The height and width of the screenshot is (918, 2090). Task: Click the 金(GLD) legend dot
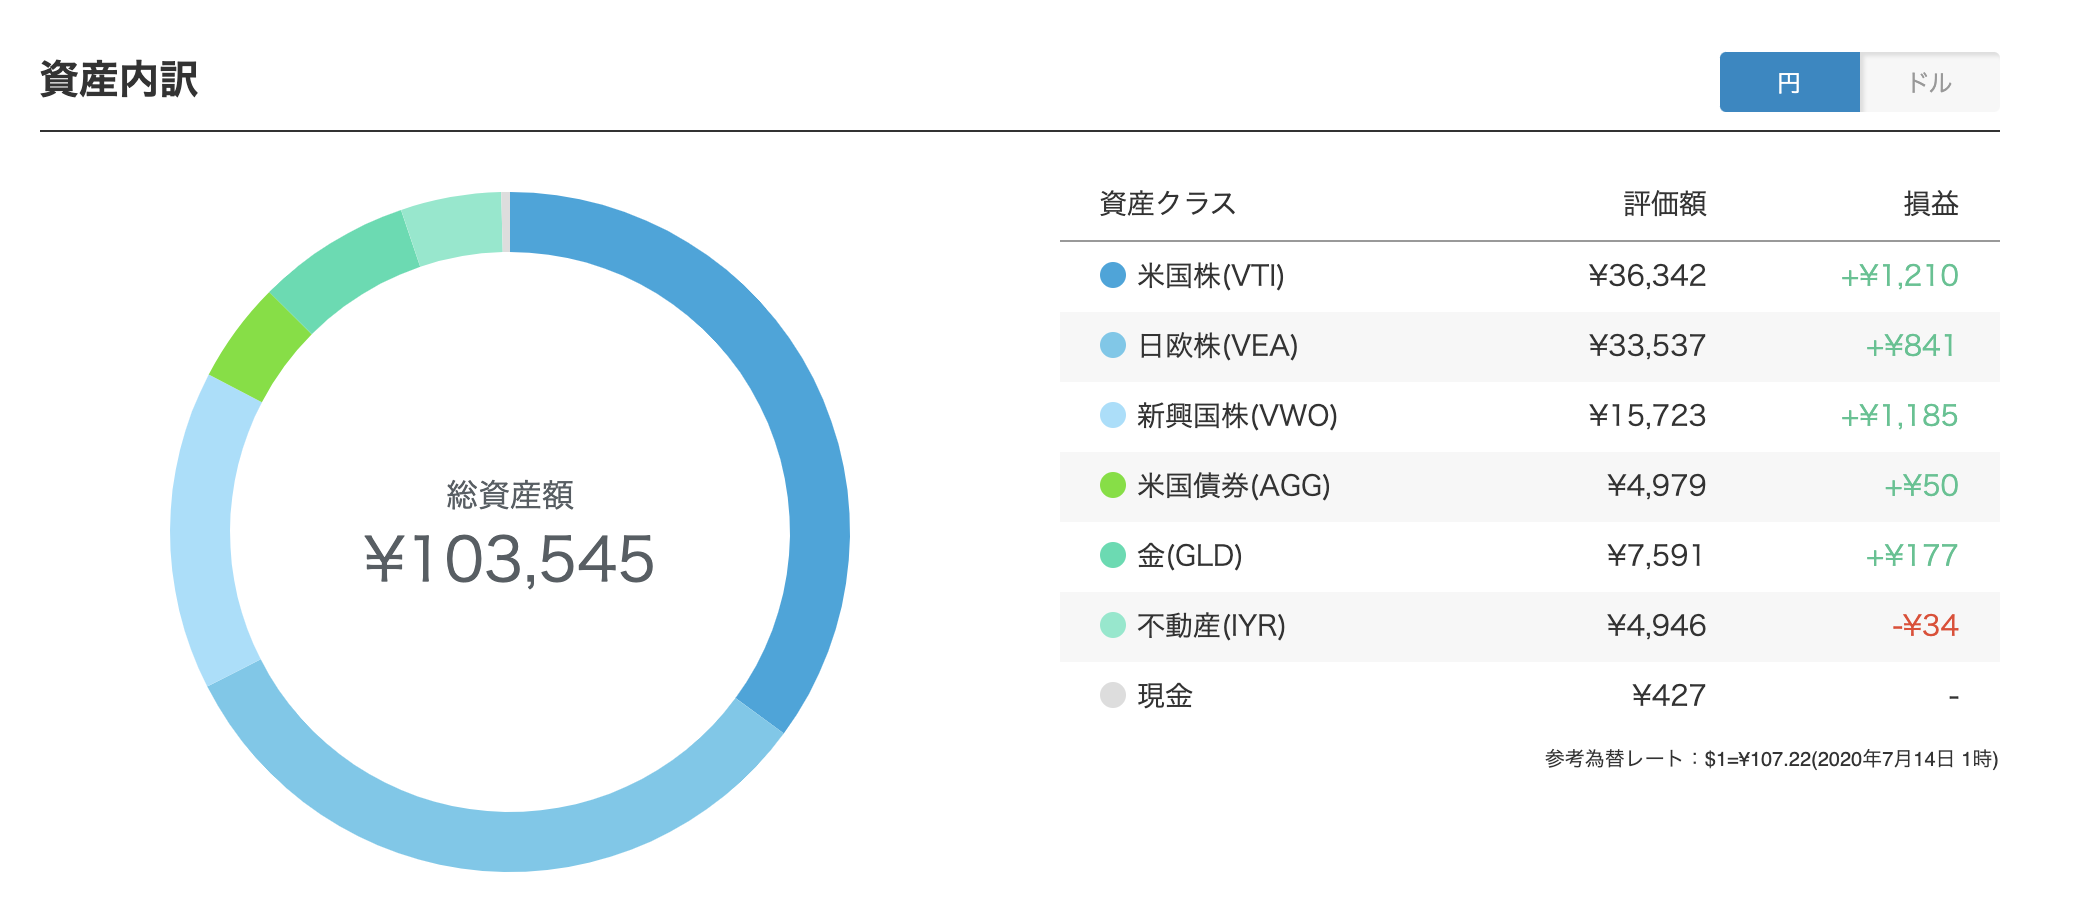click(1113, 555)
